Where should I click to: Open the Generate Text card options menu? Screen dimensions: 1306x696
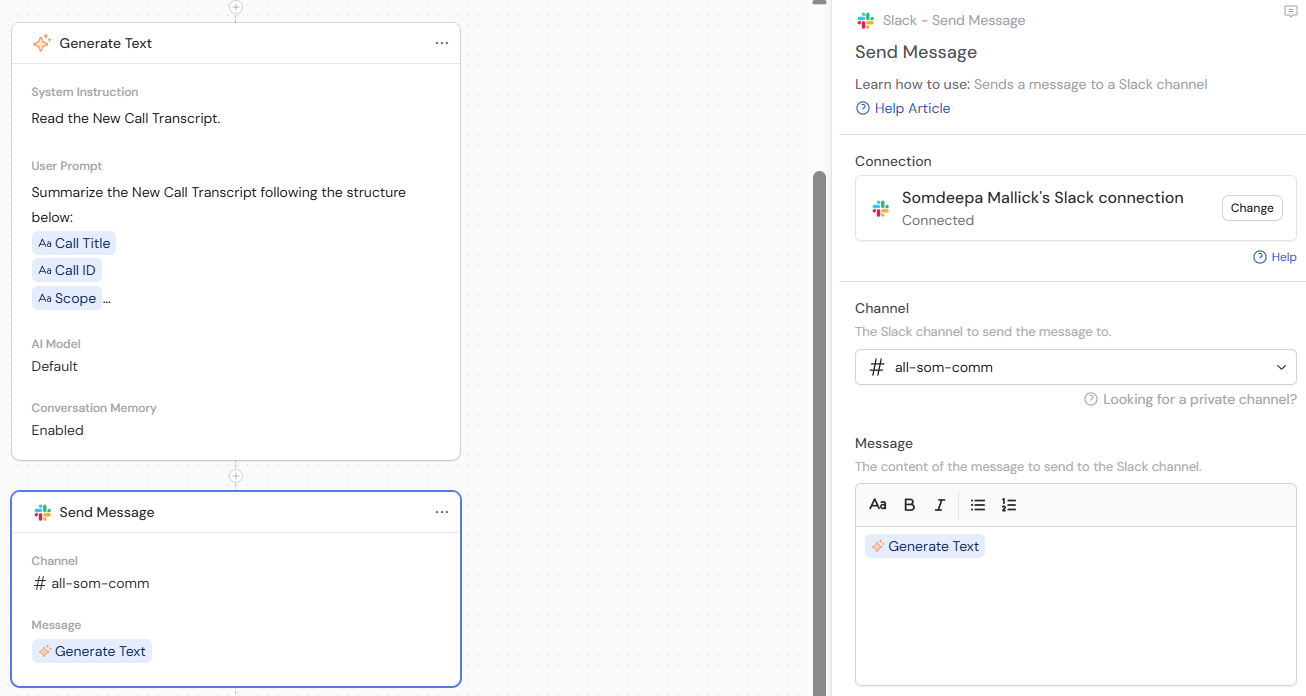[441, 43]
